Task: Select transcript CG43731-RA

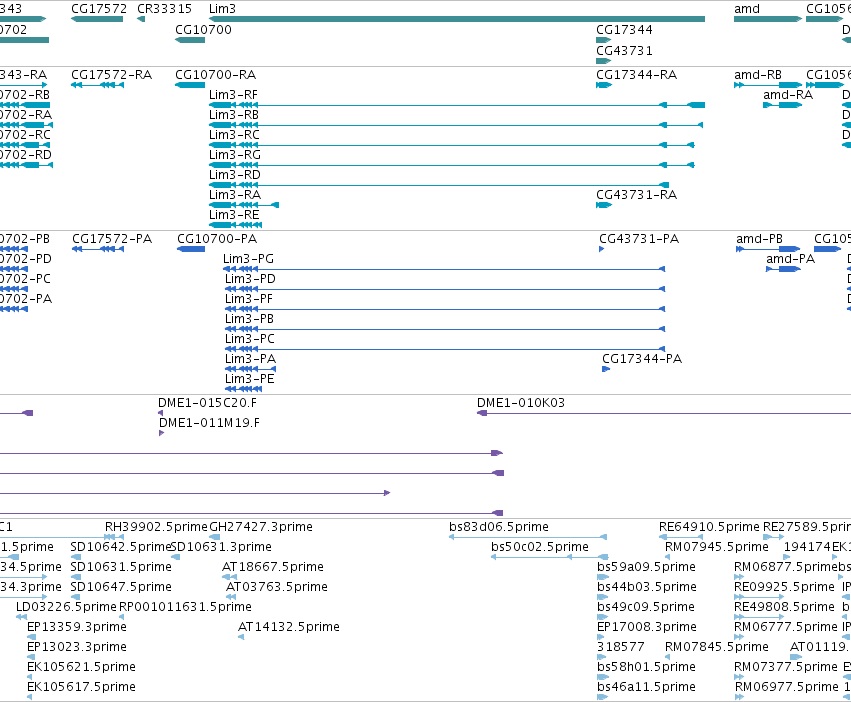Action: click(637, 194)
